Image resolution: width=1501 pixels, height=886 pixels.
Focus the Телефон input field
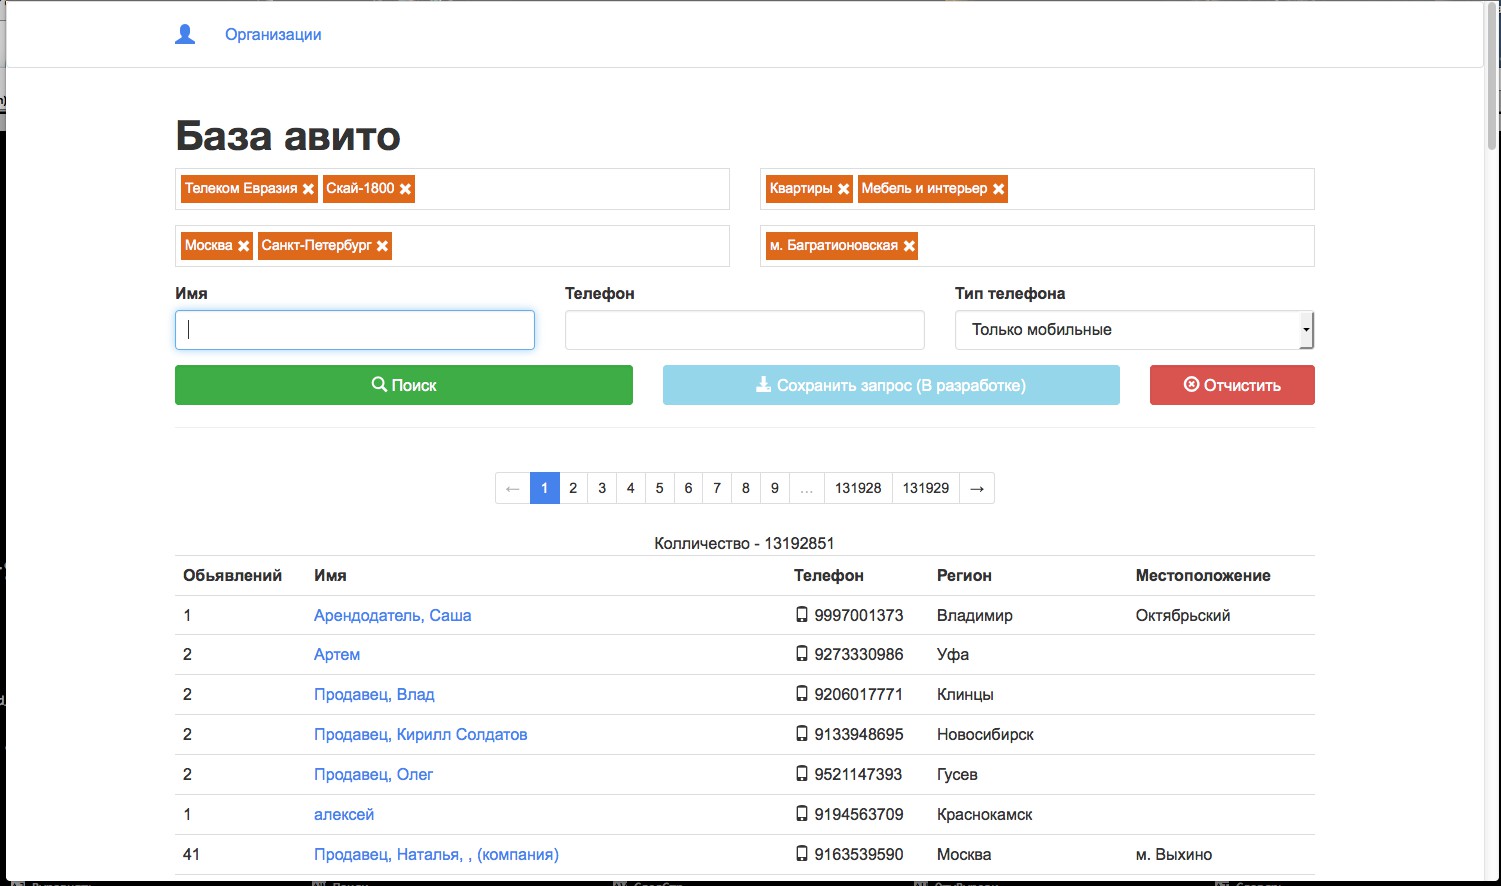[745, 330]
